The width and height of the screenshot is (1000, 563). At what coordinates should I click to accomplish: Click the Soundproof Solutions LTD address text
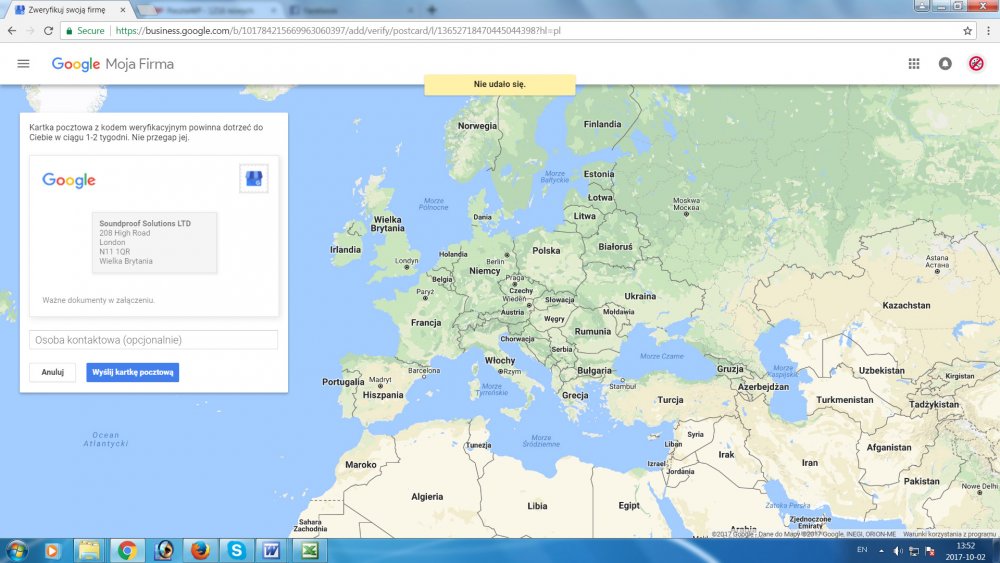145,223
